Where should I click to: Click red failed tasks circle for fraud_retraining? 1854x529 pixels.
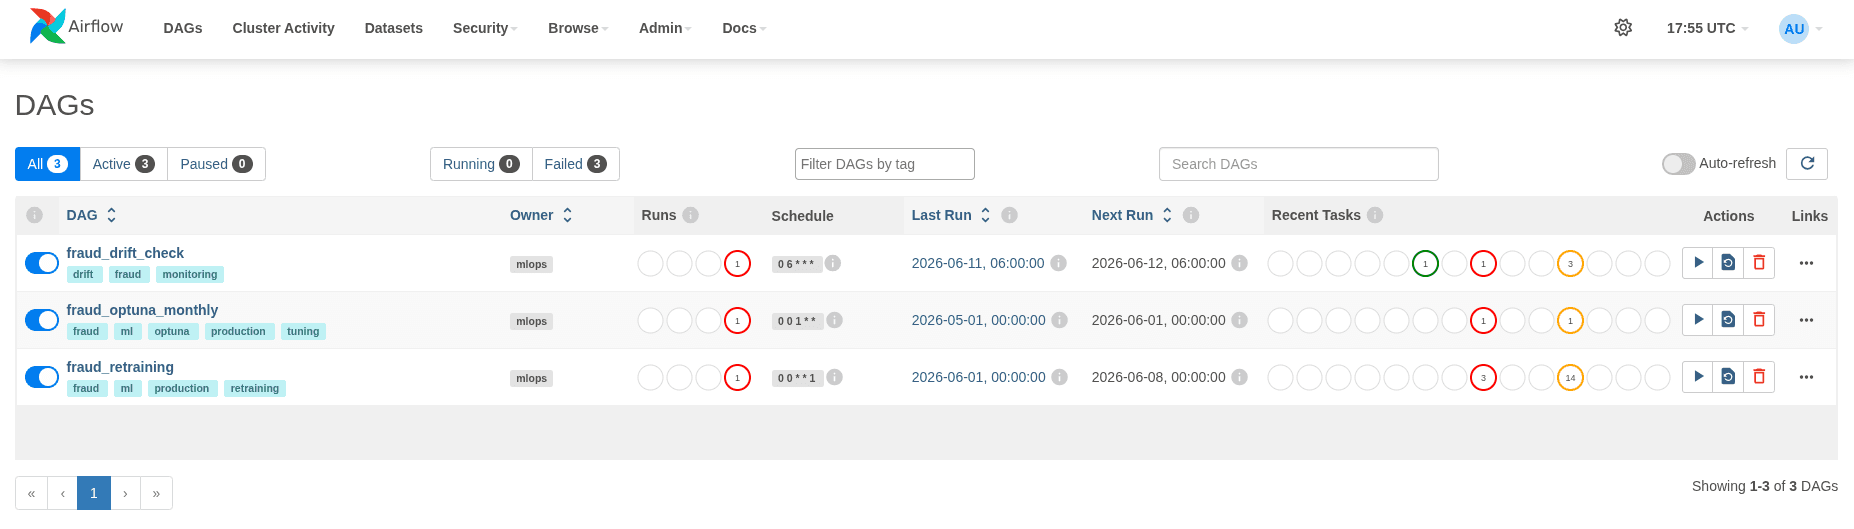(1483, 378)
